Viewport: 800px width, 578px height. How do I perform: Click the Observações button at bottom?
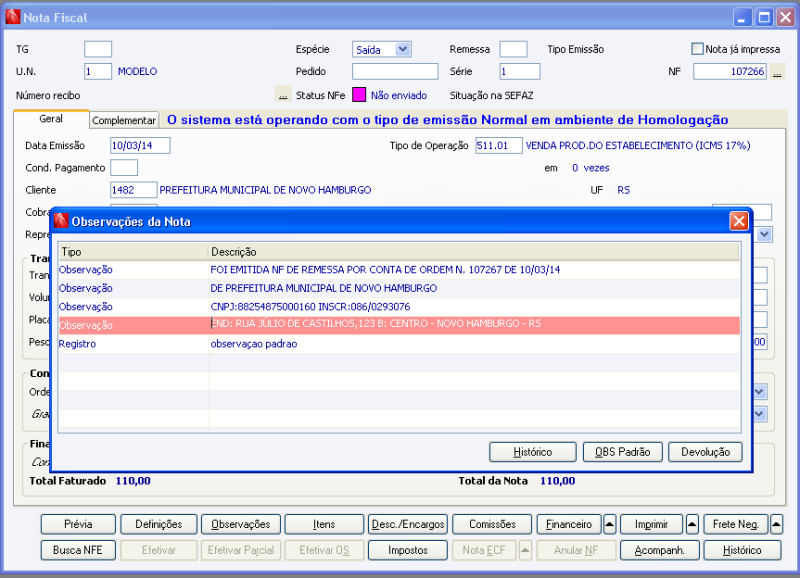(x=241, y=524)
